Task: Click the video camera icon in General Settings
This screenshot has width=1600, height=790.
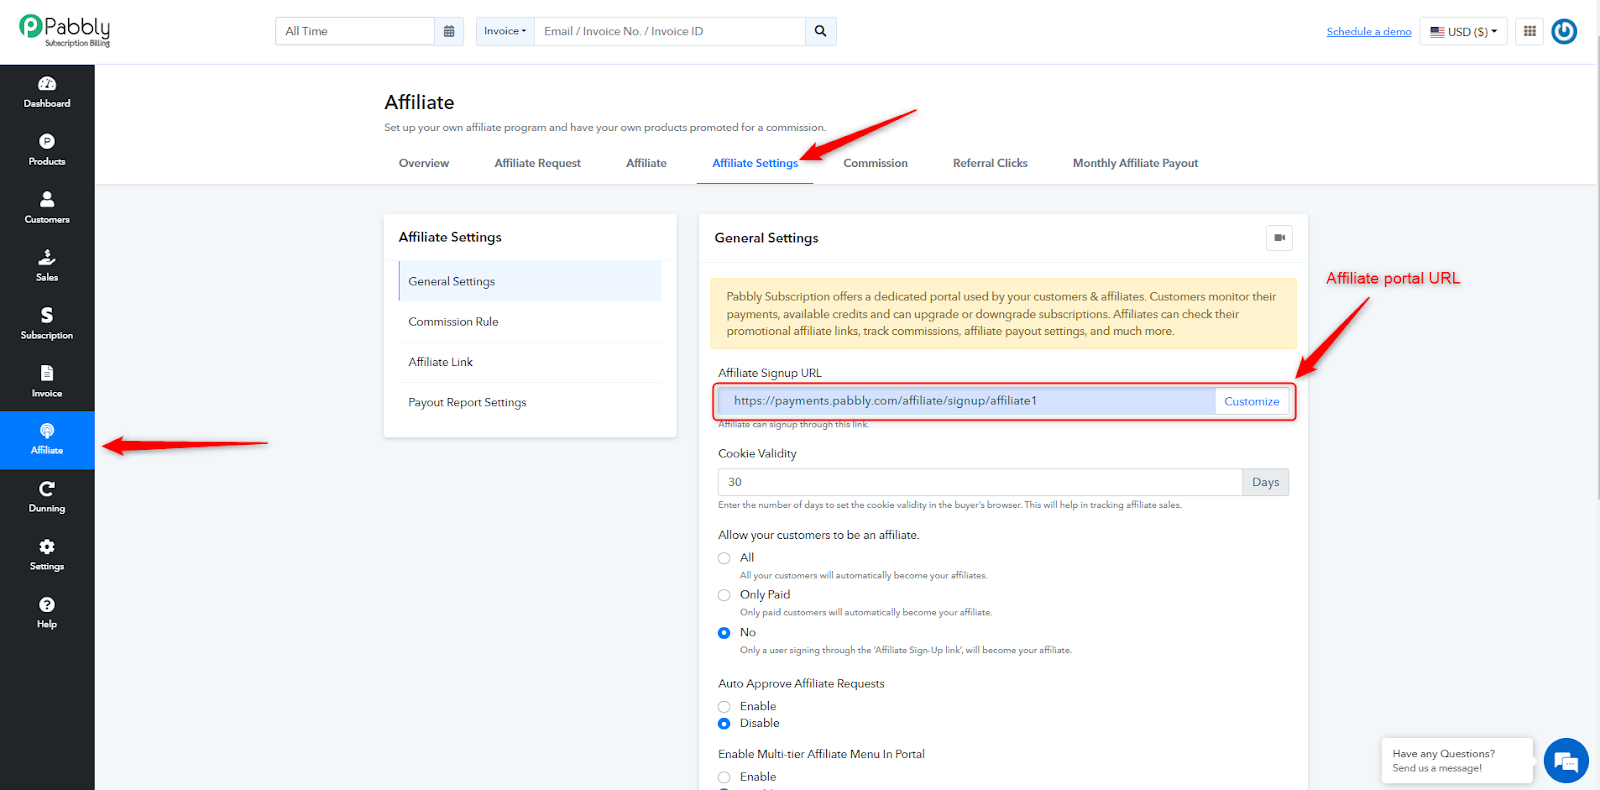Action: (x=1279, y=238)
